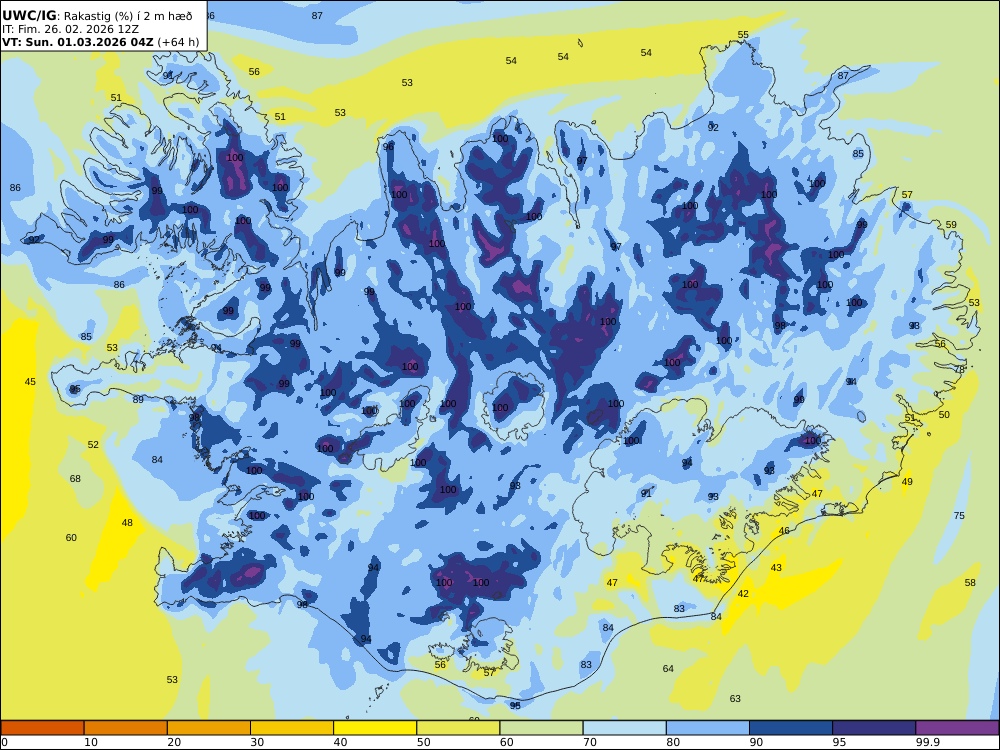Click the map value '43'
The height and width of the screenshot is (750, 1000).
pos(776,568)
